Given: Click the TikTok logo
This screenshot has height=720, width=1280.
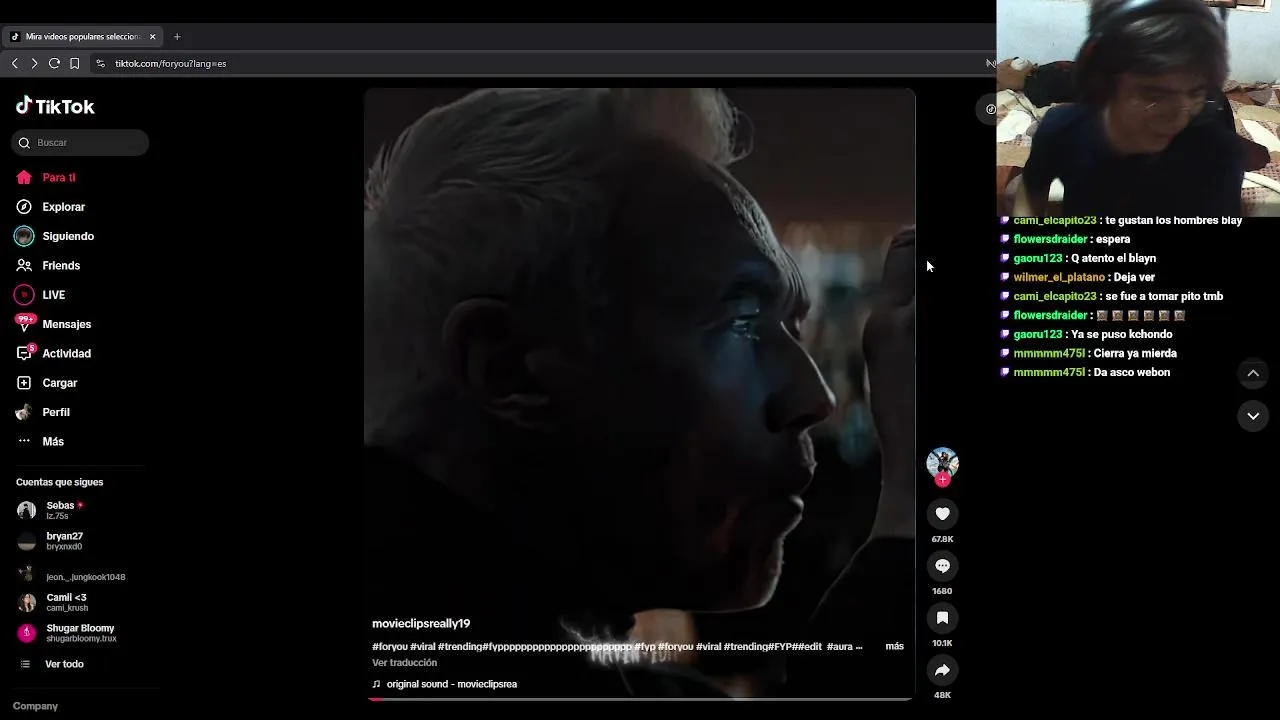Looking at the screenshot, I should pyautogui.click(x=55, y=106).
